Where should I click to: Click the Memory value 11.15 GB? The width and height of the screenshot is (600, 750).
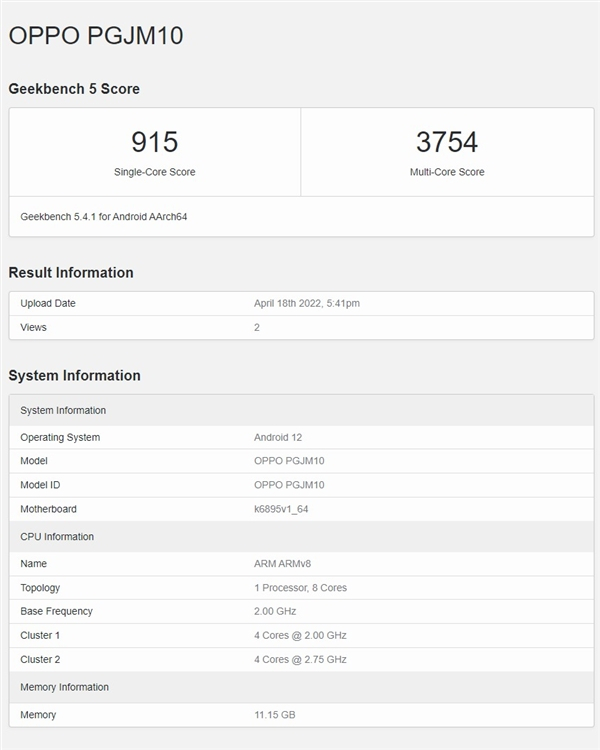click(x=275, y=715)
